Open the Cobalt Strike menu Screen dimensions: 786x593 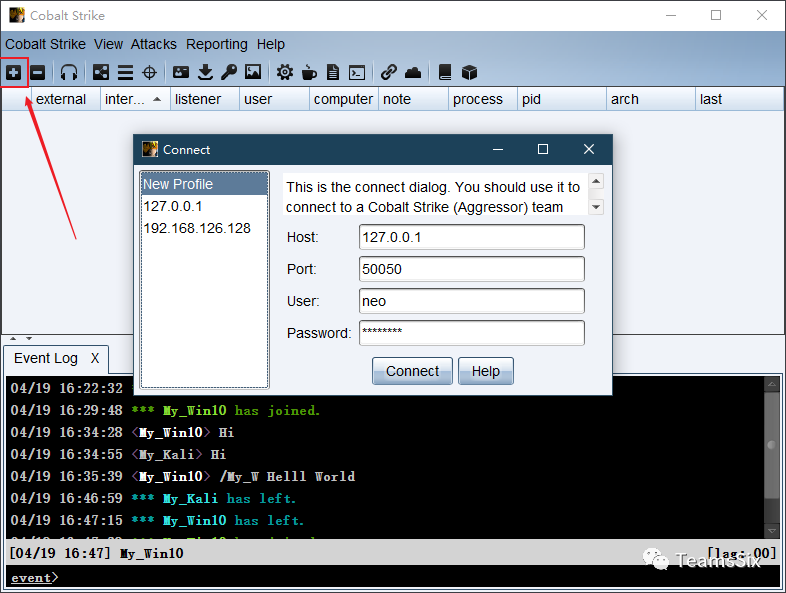pos(46,44)
